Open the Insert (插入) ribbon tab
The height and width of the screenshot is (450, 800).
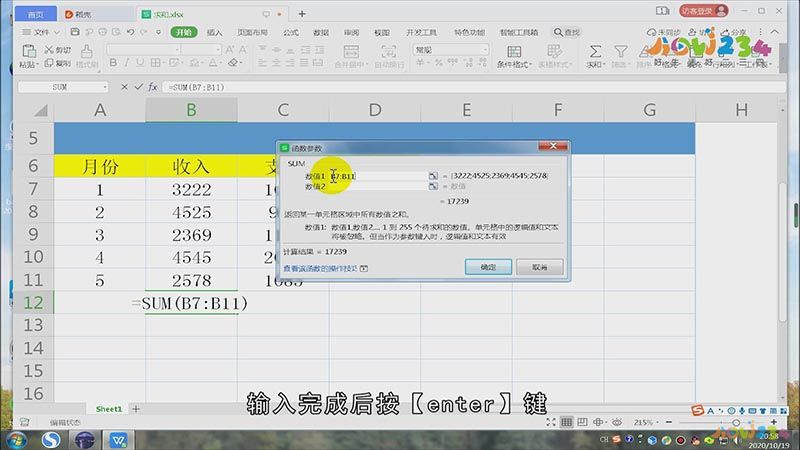point(214,32)
